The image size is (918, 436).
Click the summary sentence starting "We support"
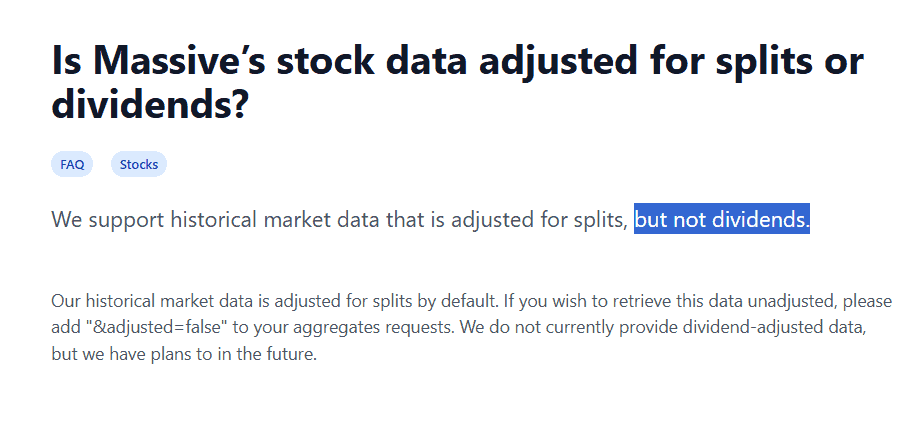pos(340,219)
